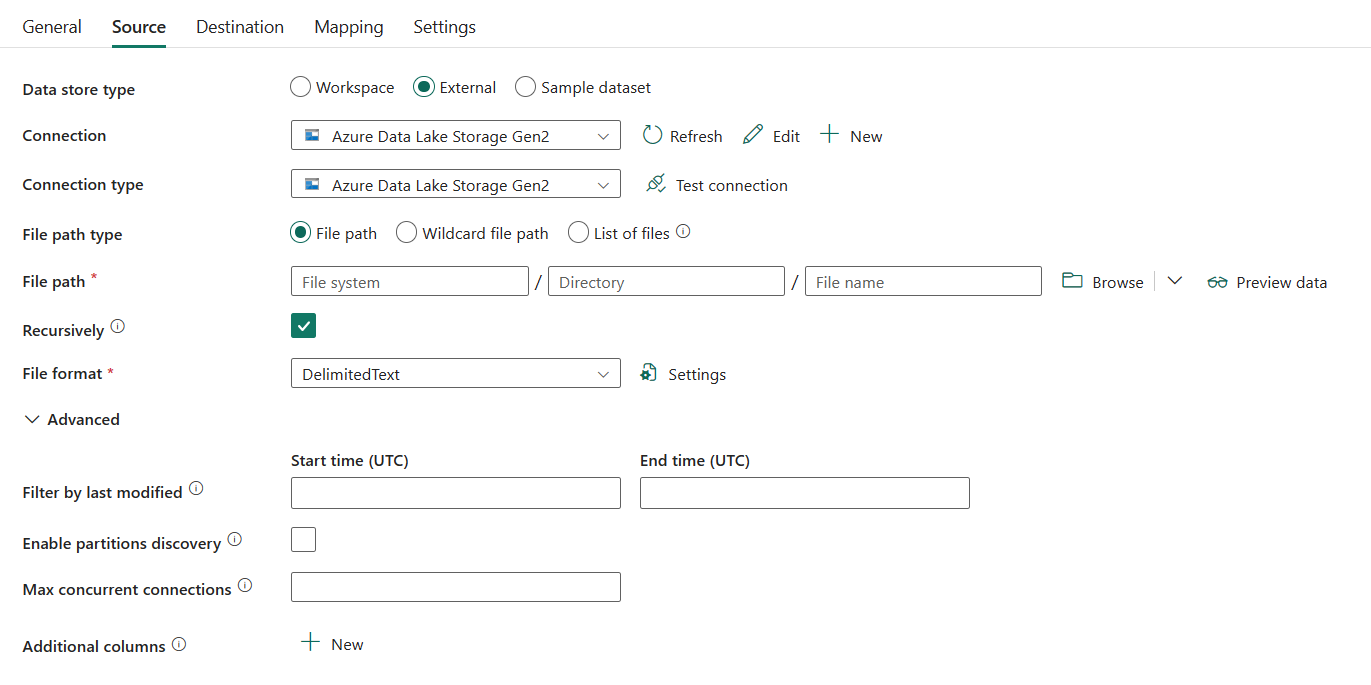Add New additional column
Viewport: 1371px width, 685px height.
click(x=333, y=644)
